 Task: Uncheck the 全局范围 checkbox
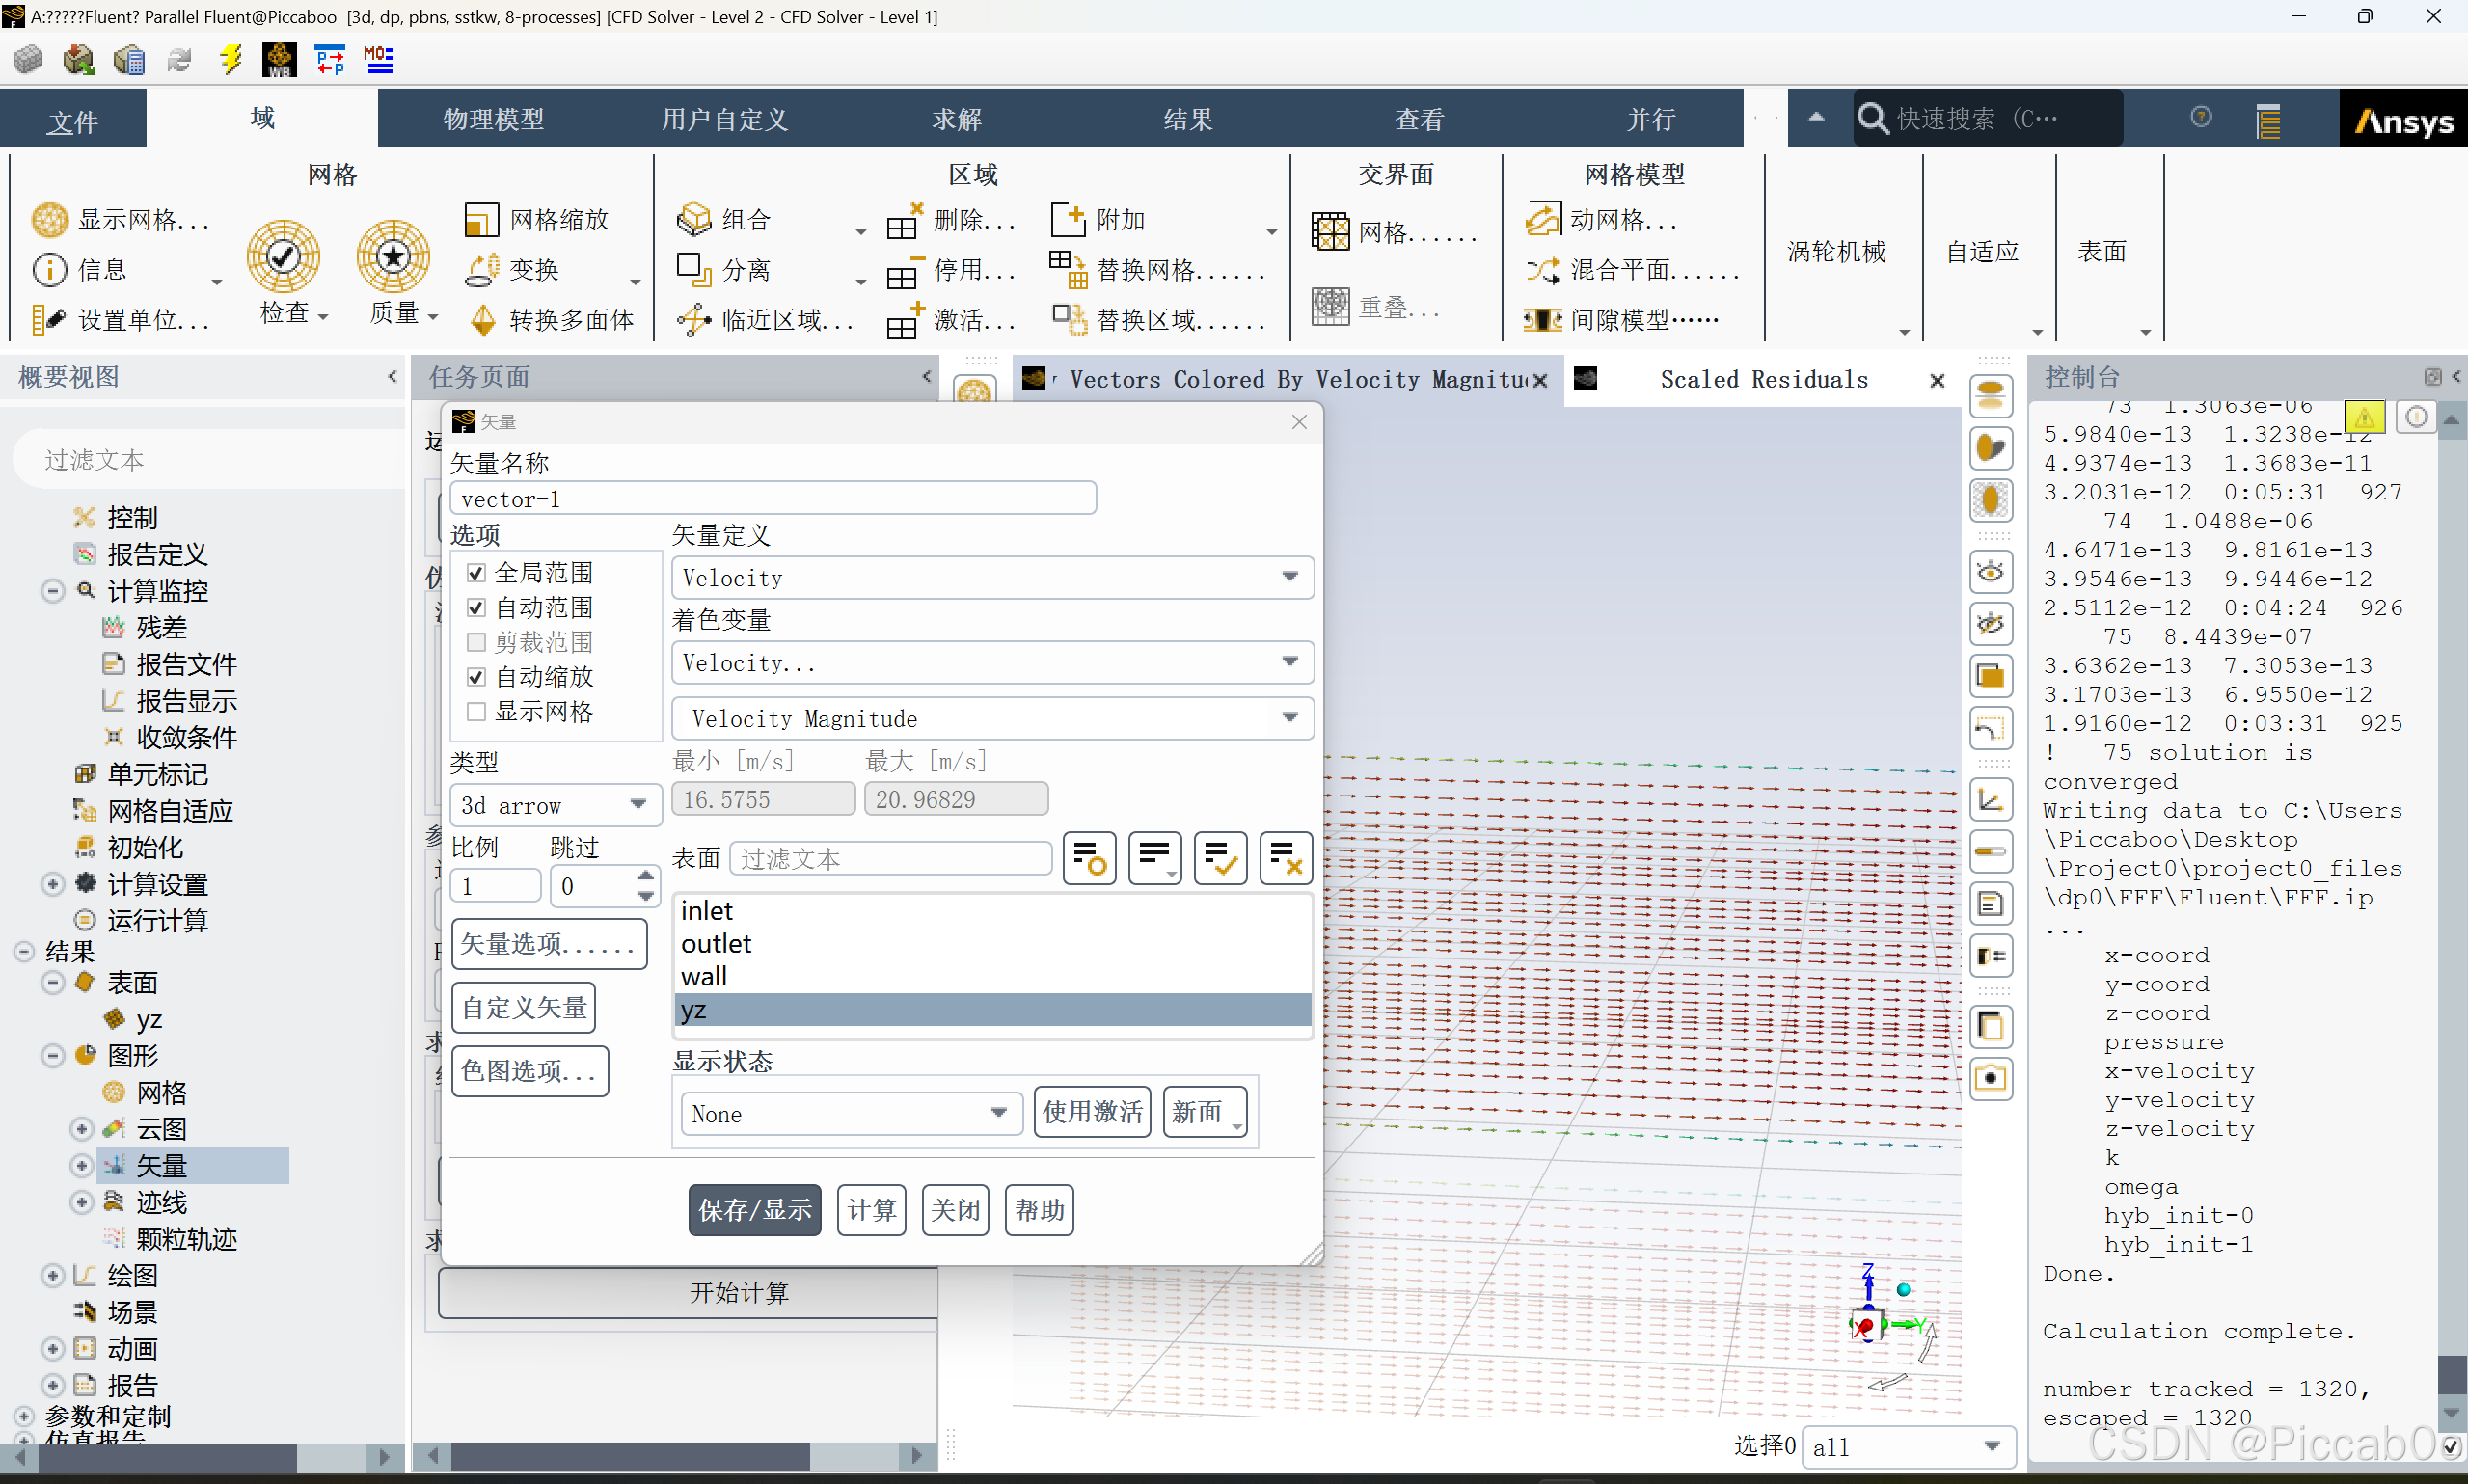pos(477,573)
